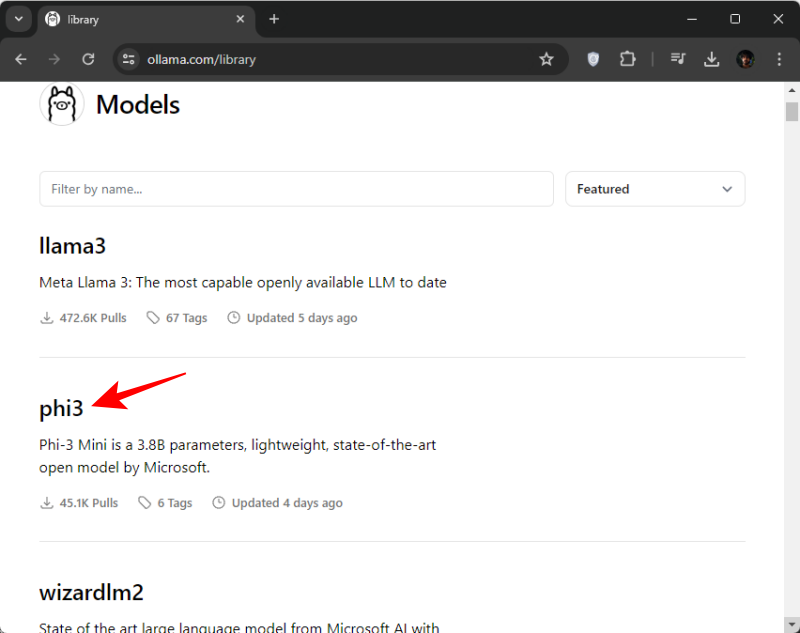The image size is (800, 633).
Task: Maximize the browser window
Action: click(x=735, y=19)
